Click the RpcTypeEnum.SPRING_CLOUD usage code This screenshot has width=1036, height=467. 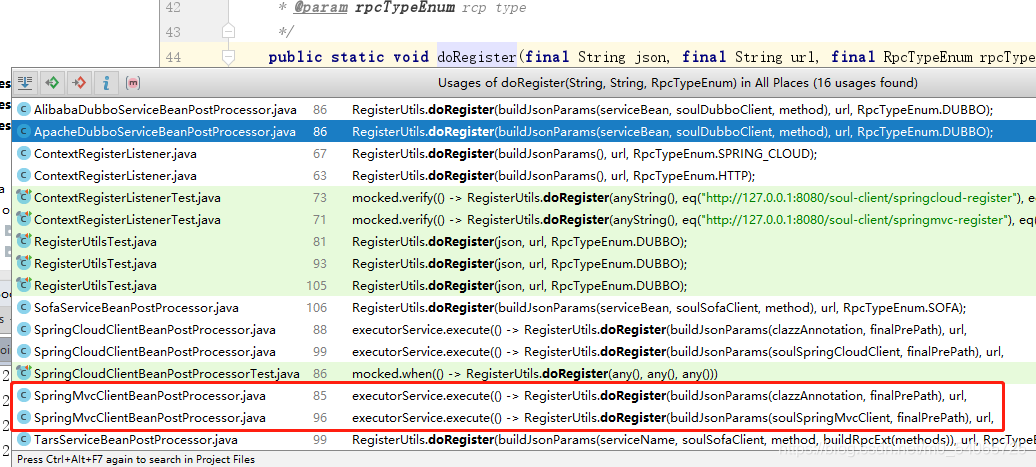coord(585,154)
